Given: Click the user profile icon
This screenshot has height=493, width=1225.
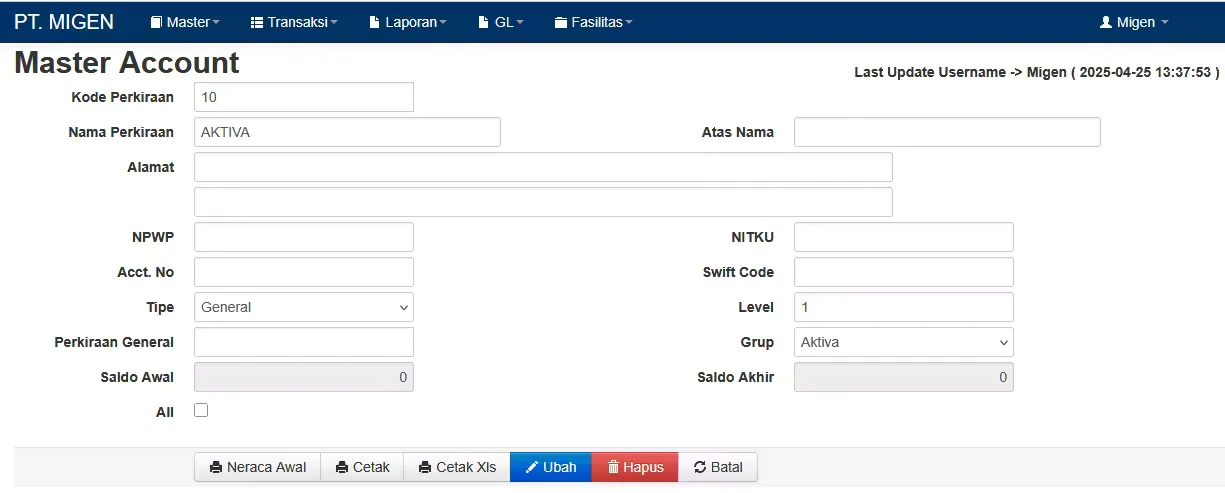Looking at the screenshot, I should (1106, 22).
